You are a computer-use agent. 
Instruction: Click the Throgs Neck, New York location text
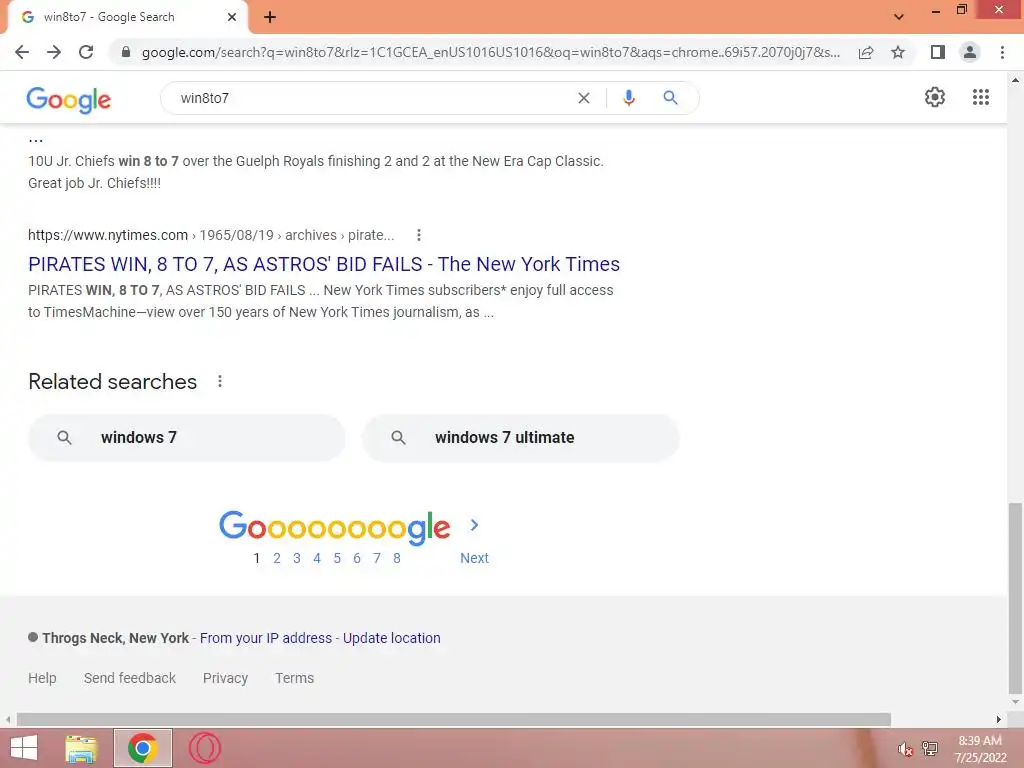point(116,638)
